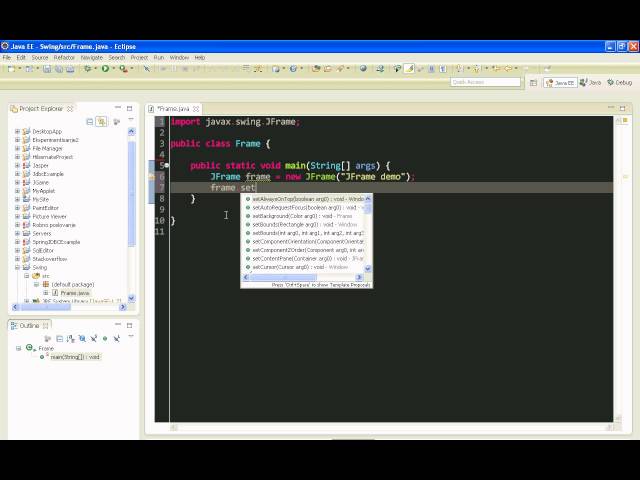
Task: Open the Source menu
Action: click(x=40, y=58)
